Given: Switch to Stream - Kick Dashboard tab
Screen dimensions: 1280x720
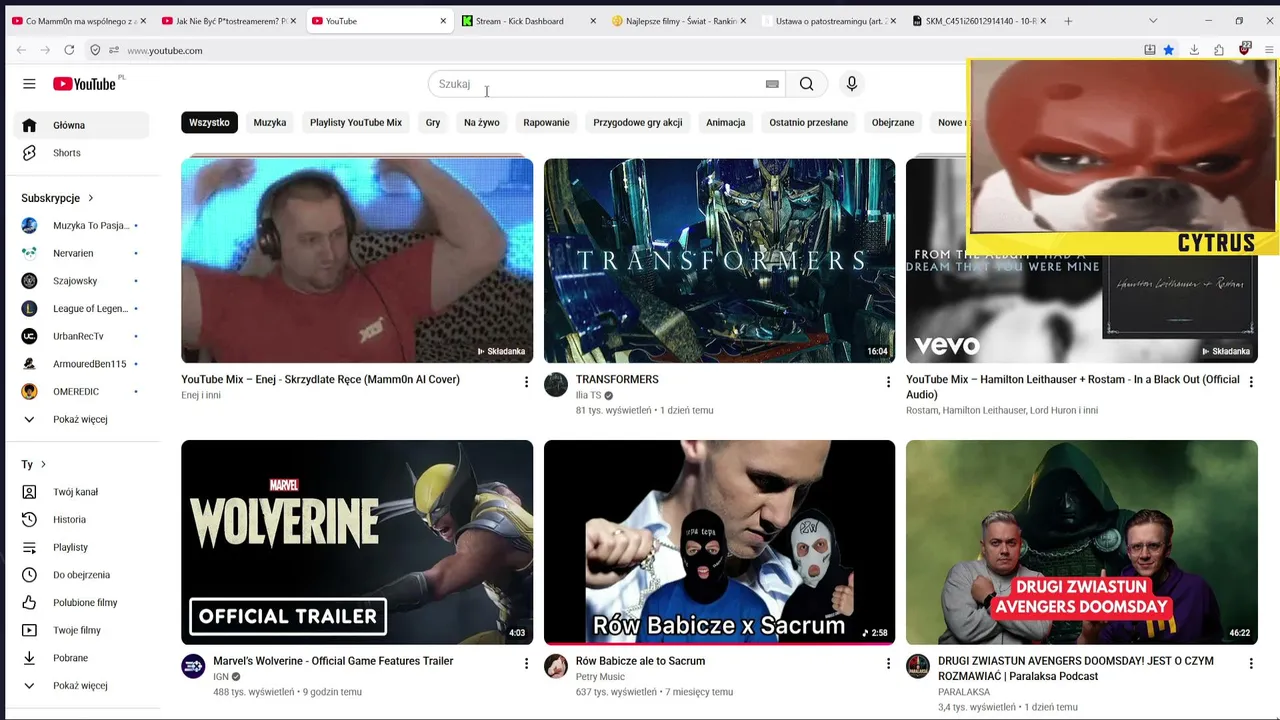Looking at the screenshot, I should click(529, 21).
